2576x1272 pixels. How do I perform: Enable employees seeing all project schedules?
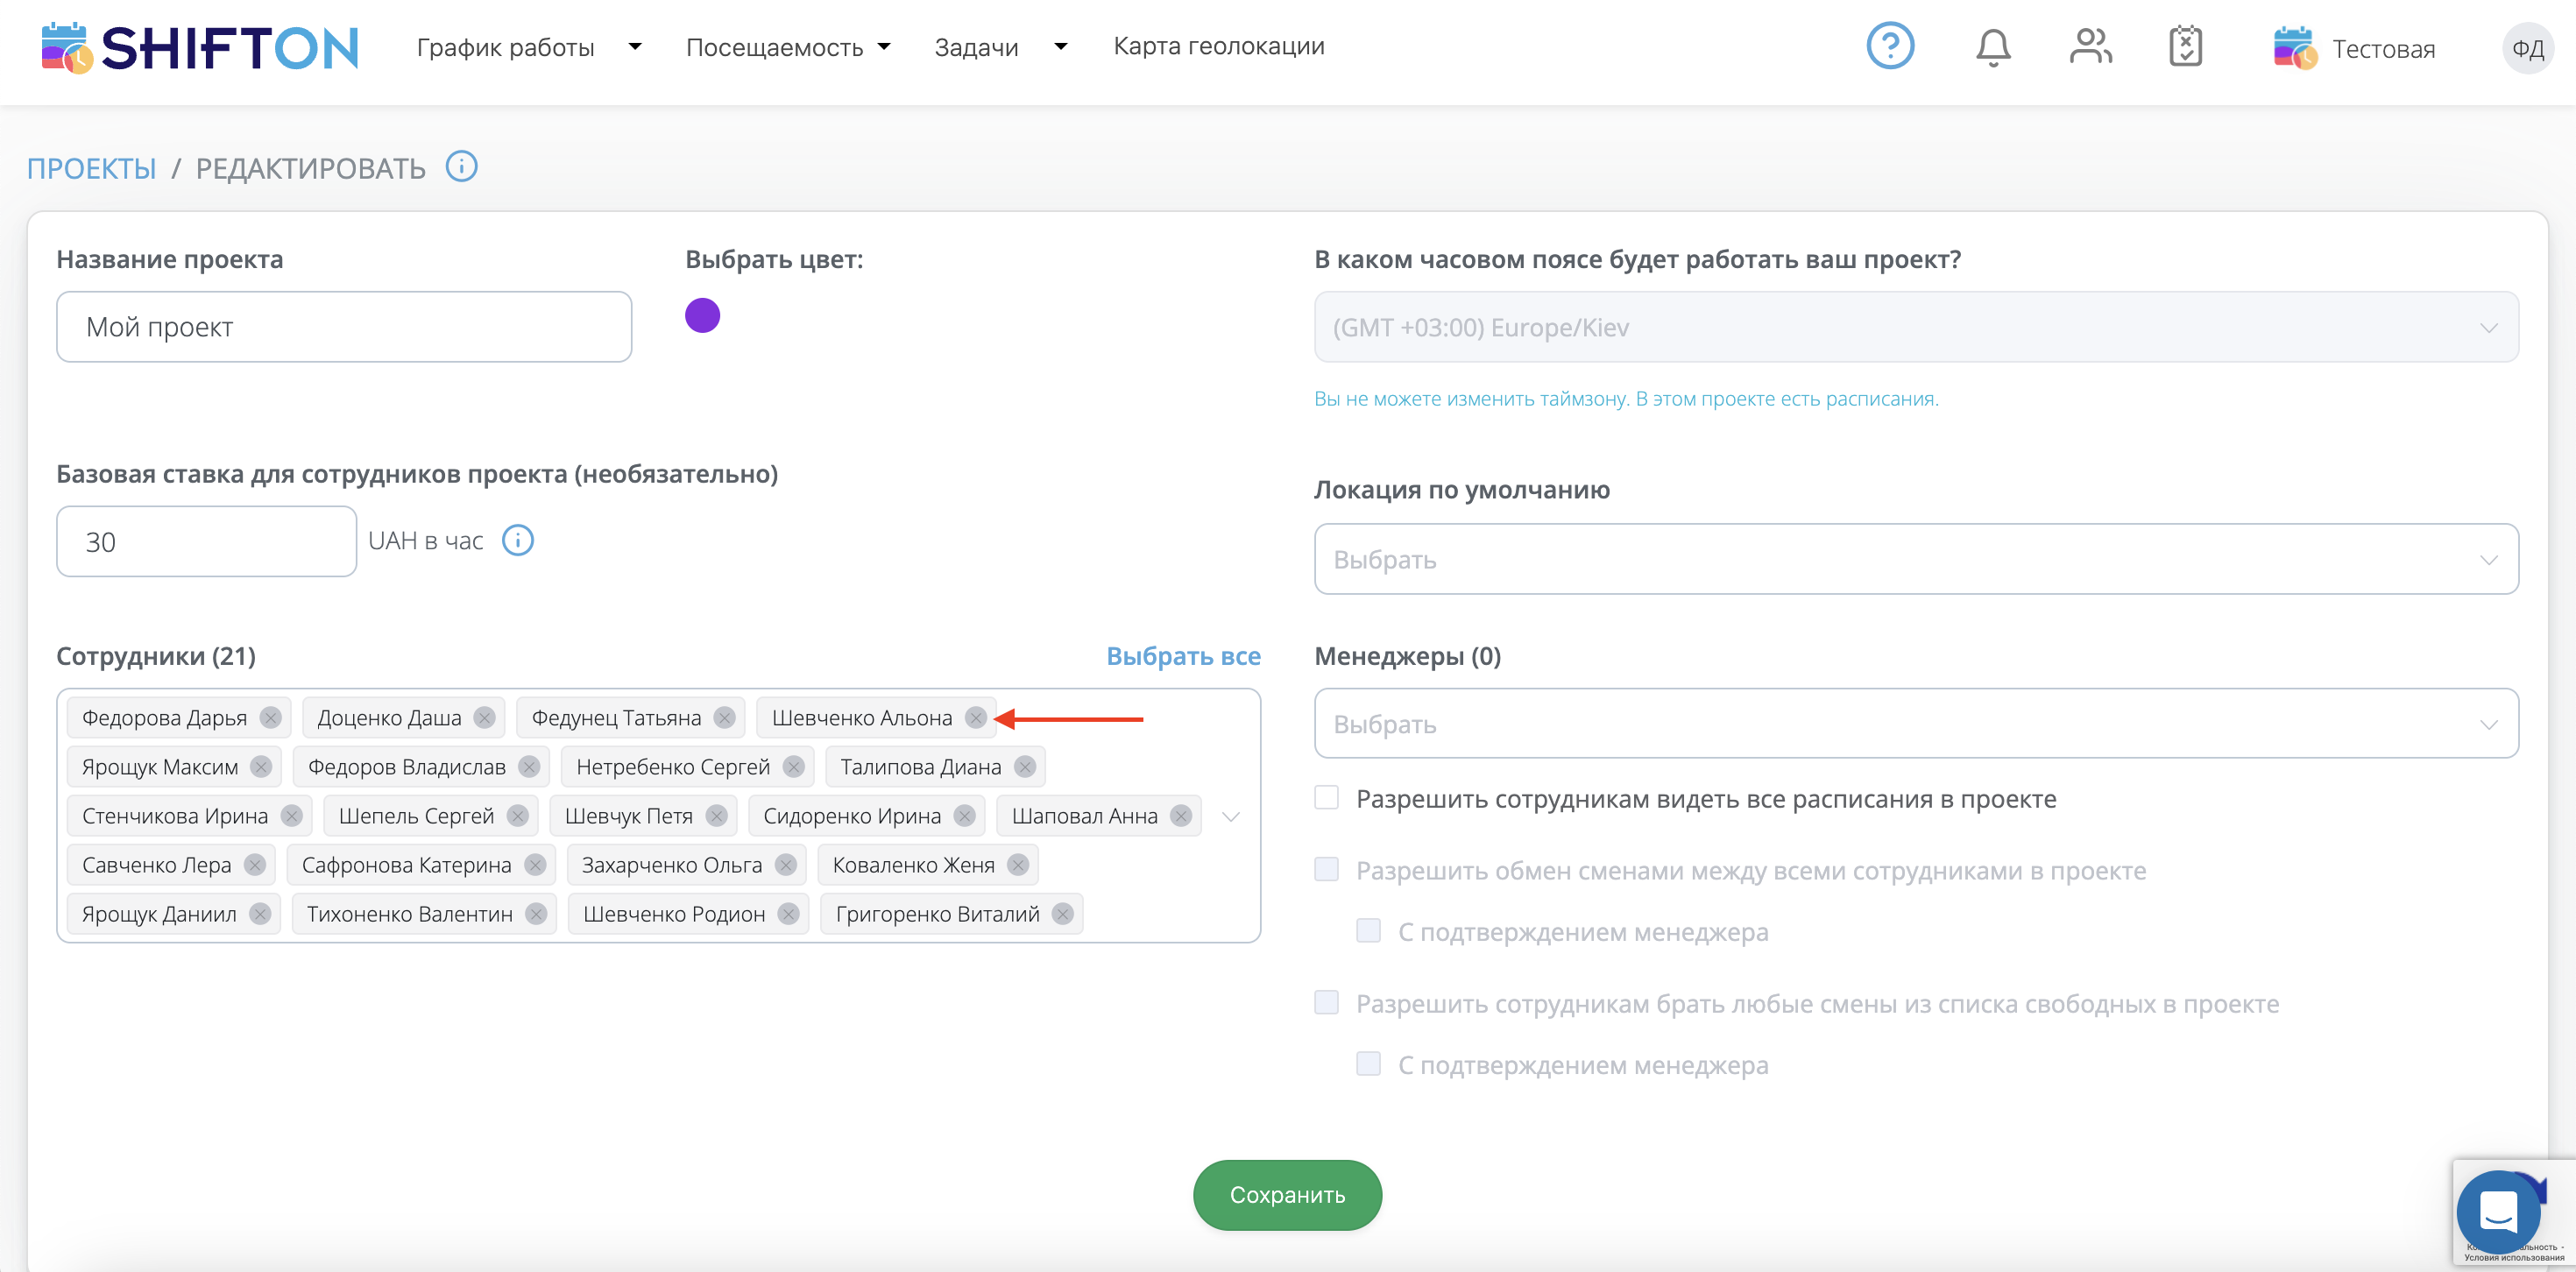pyautogui.click(x=1326, y=798)
